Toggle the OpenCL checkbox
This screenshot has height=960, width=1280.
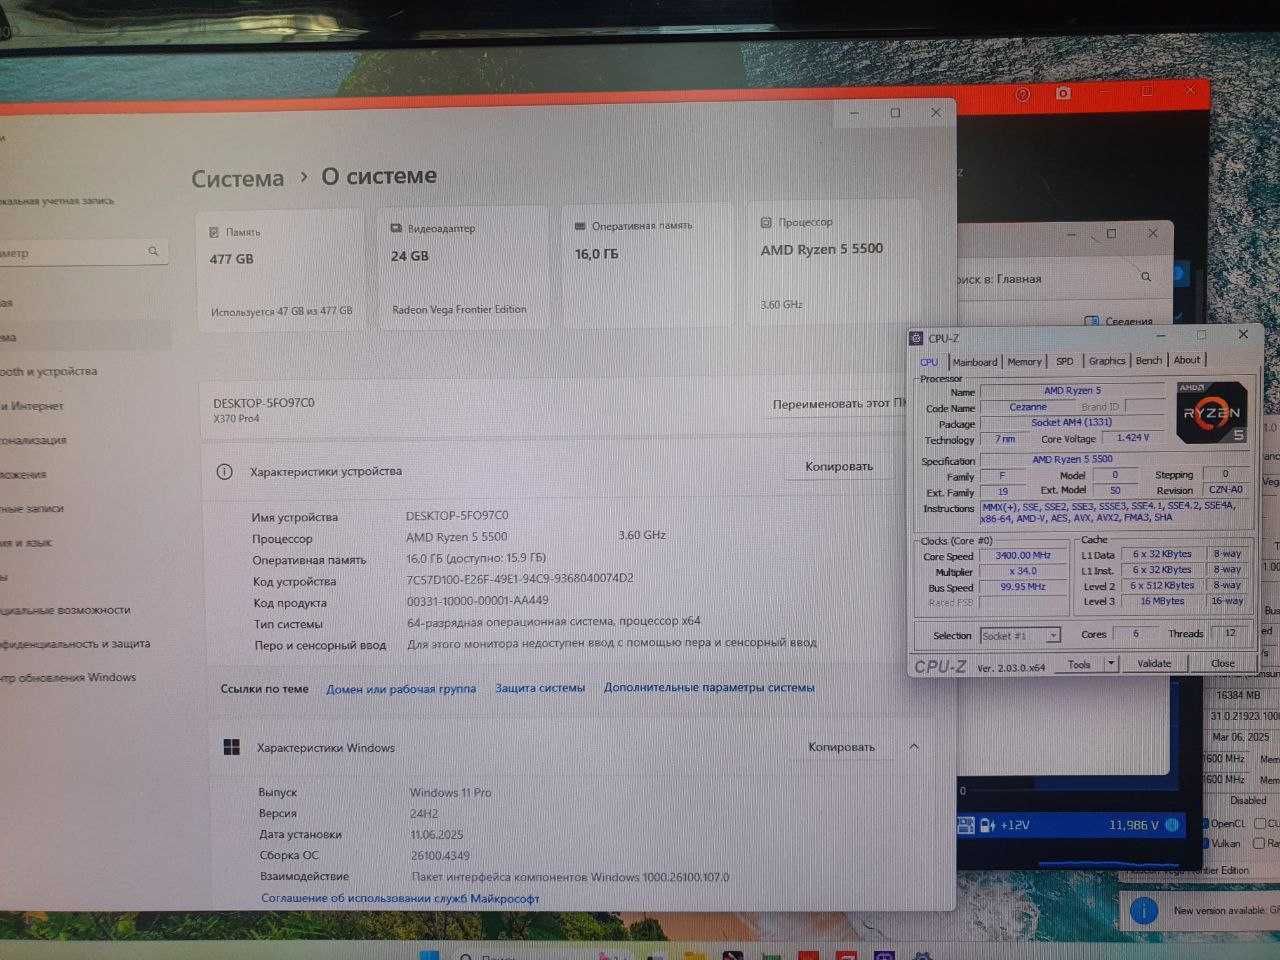(1206, 824)
